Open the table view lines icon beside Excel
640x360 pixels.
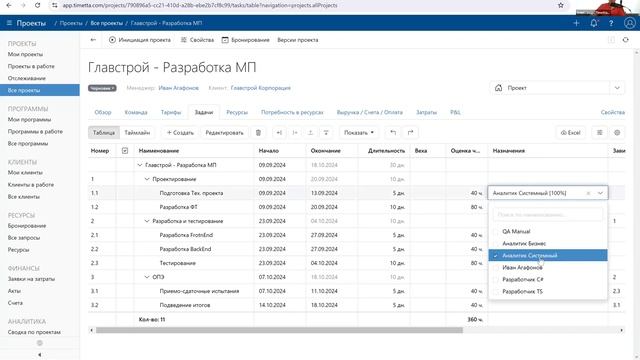pyautogui.click(x=600, y=133)
